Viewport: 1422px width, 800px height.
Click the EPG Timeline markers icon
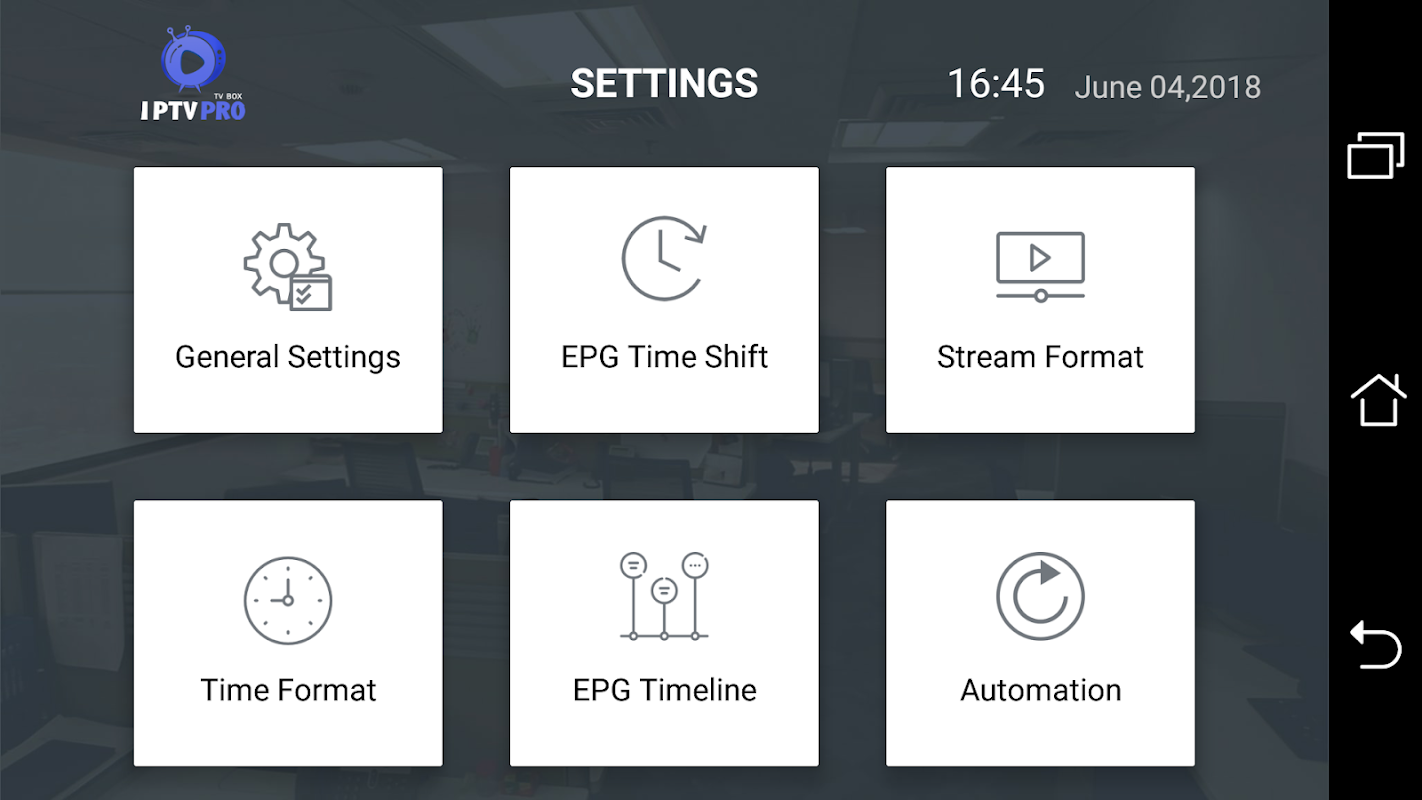(664, 596)
